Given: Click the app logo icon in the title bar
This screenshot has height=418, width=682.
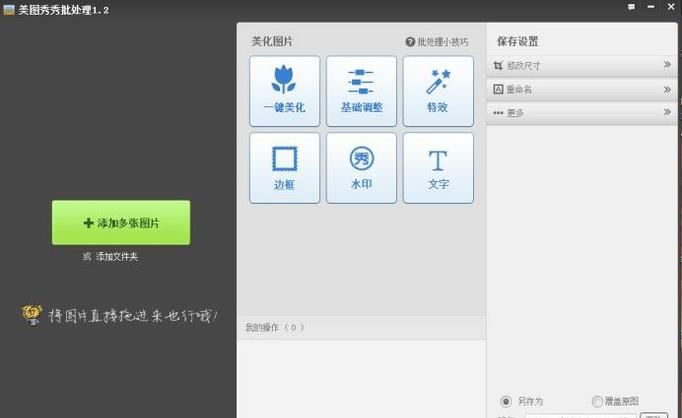Looking at the screenshot, I should tap(9, 10).
